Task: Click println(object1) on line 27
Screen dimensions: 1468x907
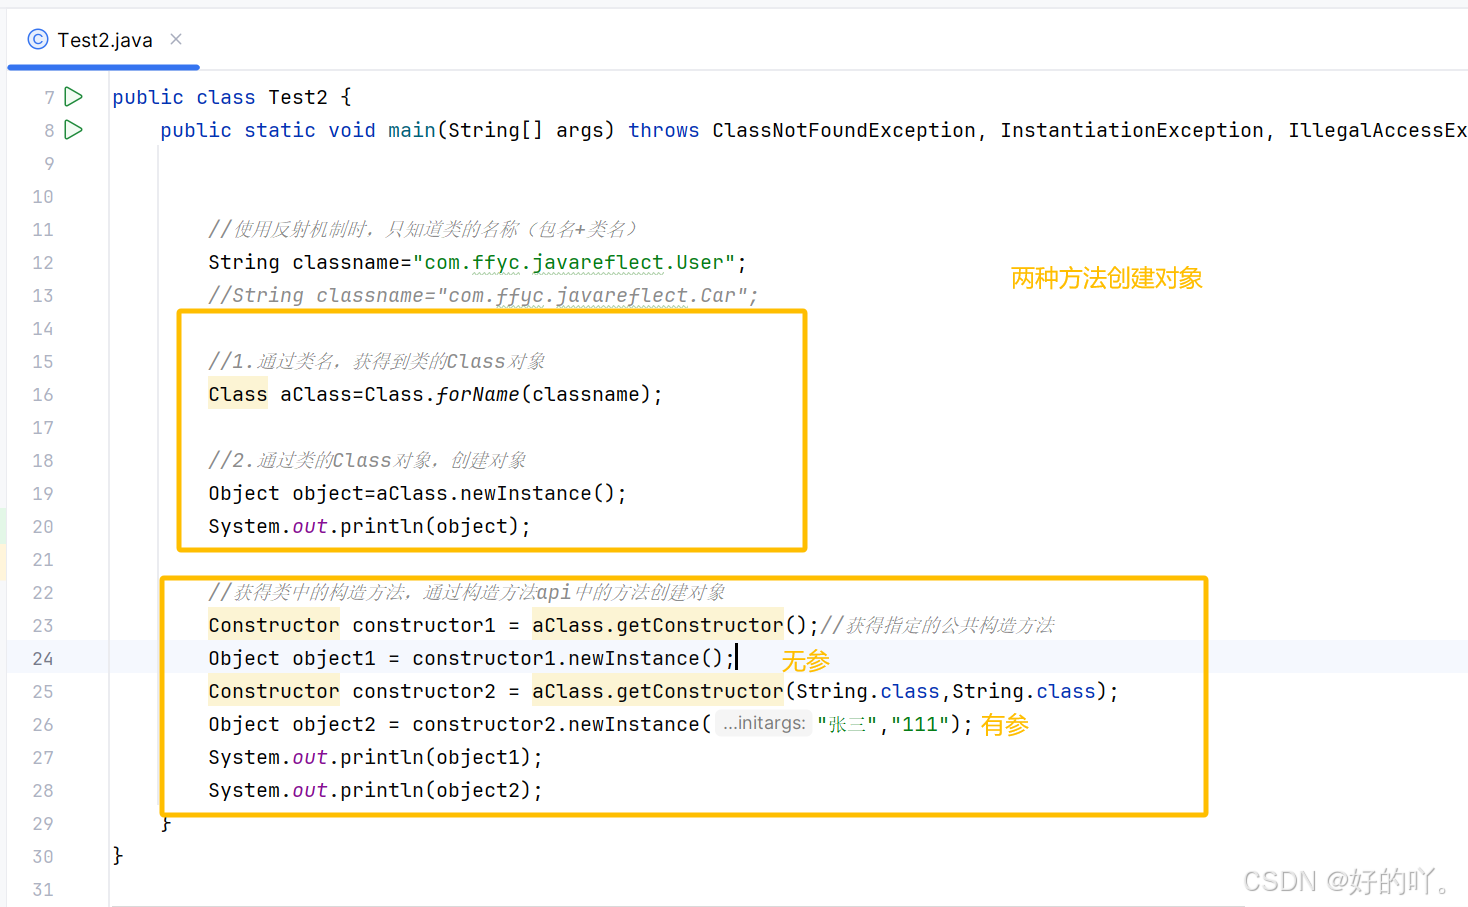Action: pos(436,758)
